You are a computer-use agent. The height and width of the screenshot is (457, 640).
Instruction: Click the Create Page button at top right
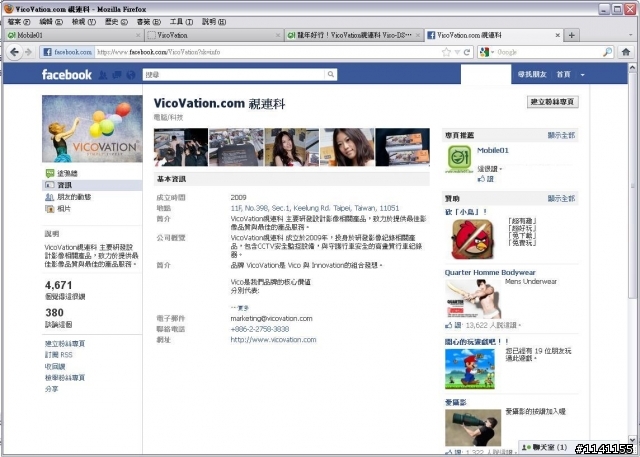coord(553,102)
